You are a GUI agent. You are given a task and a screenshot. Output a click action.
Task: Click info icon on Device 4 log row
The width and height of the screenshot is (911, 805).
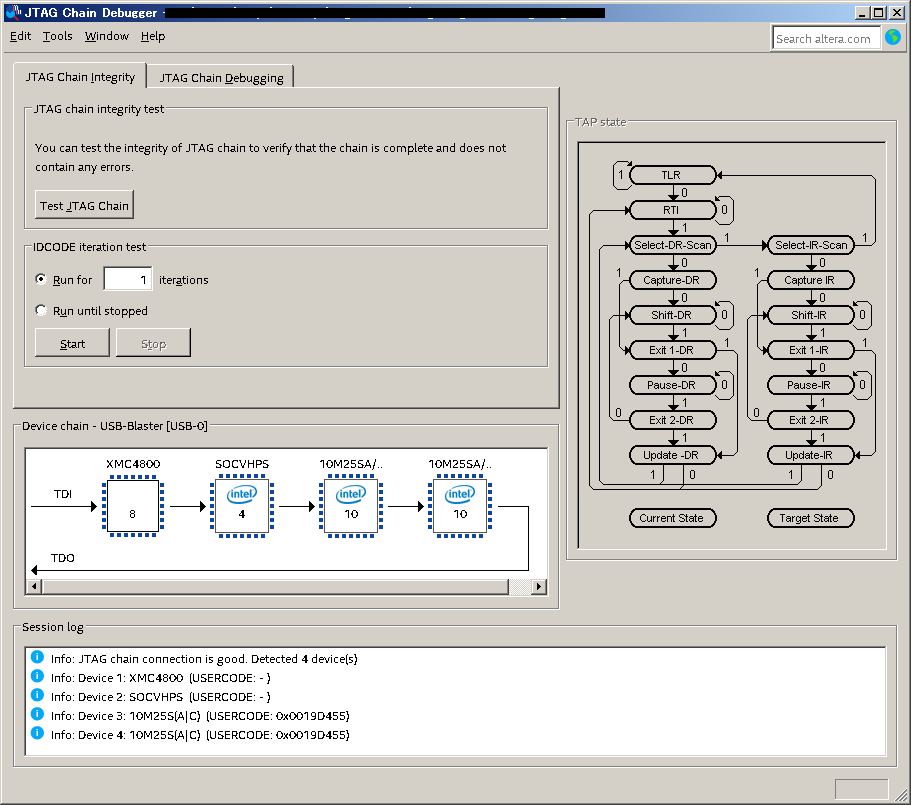point(37,733)
